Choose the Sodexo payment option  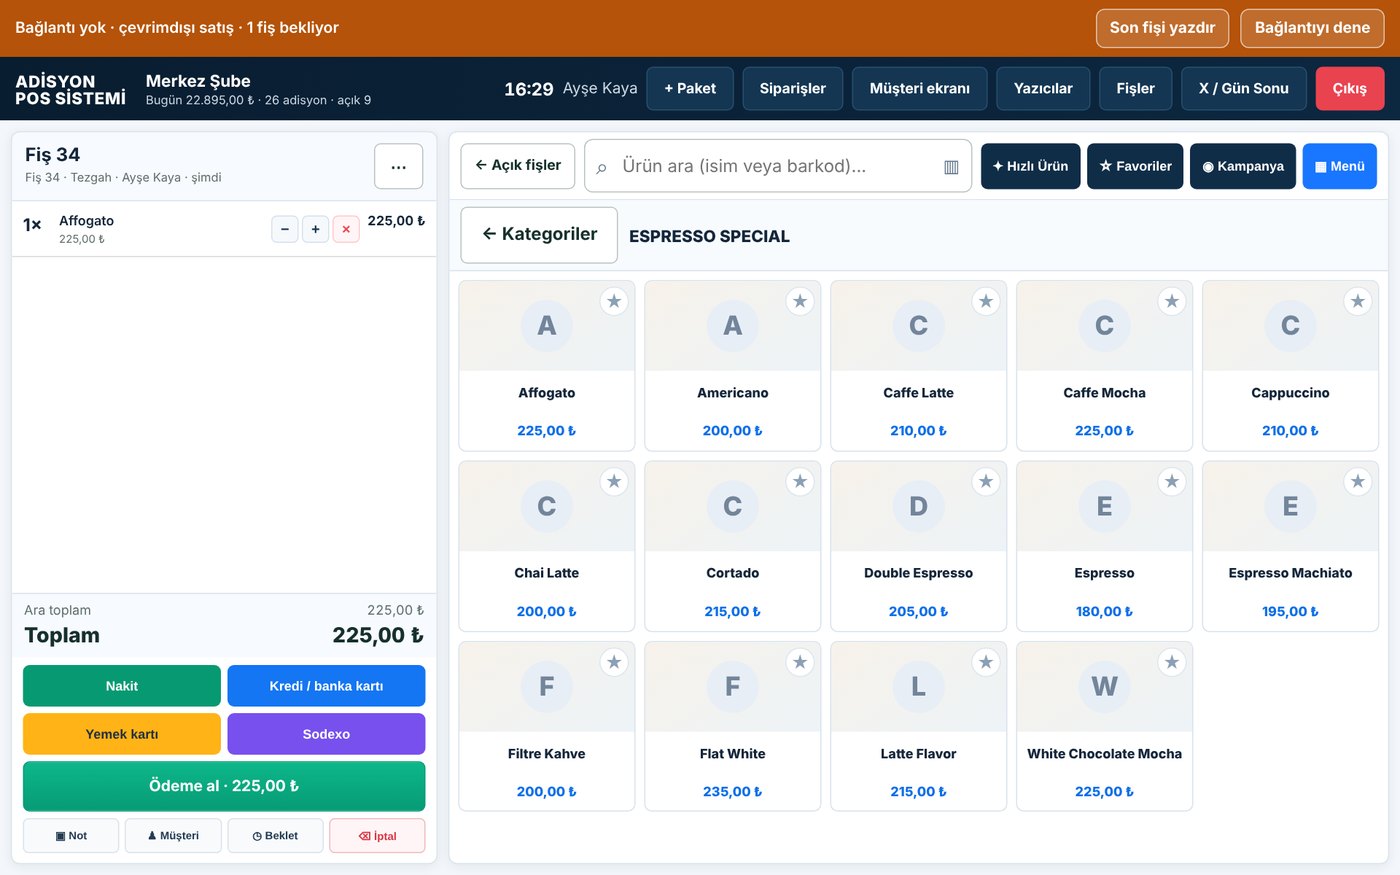pos(326,734)
